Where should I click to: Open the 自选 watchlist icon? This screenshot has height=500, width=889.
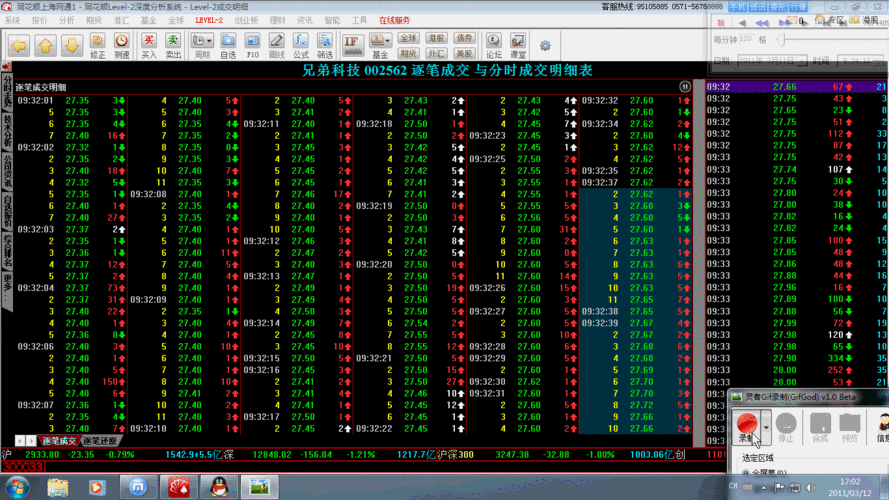pyautogui.click(x=228, y=45)
